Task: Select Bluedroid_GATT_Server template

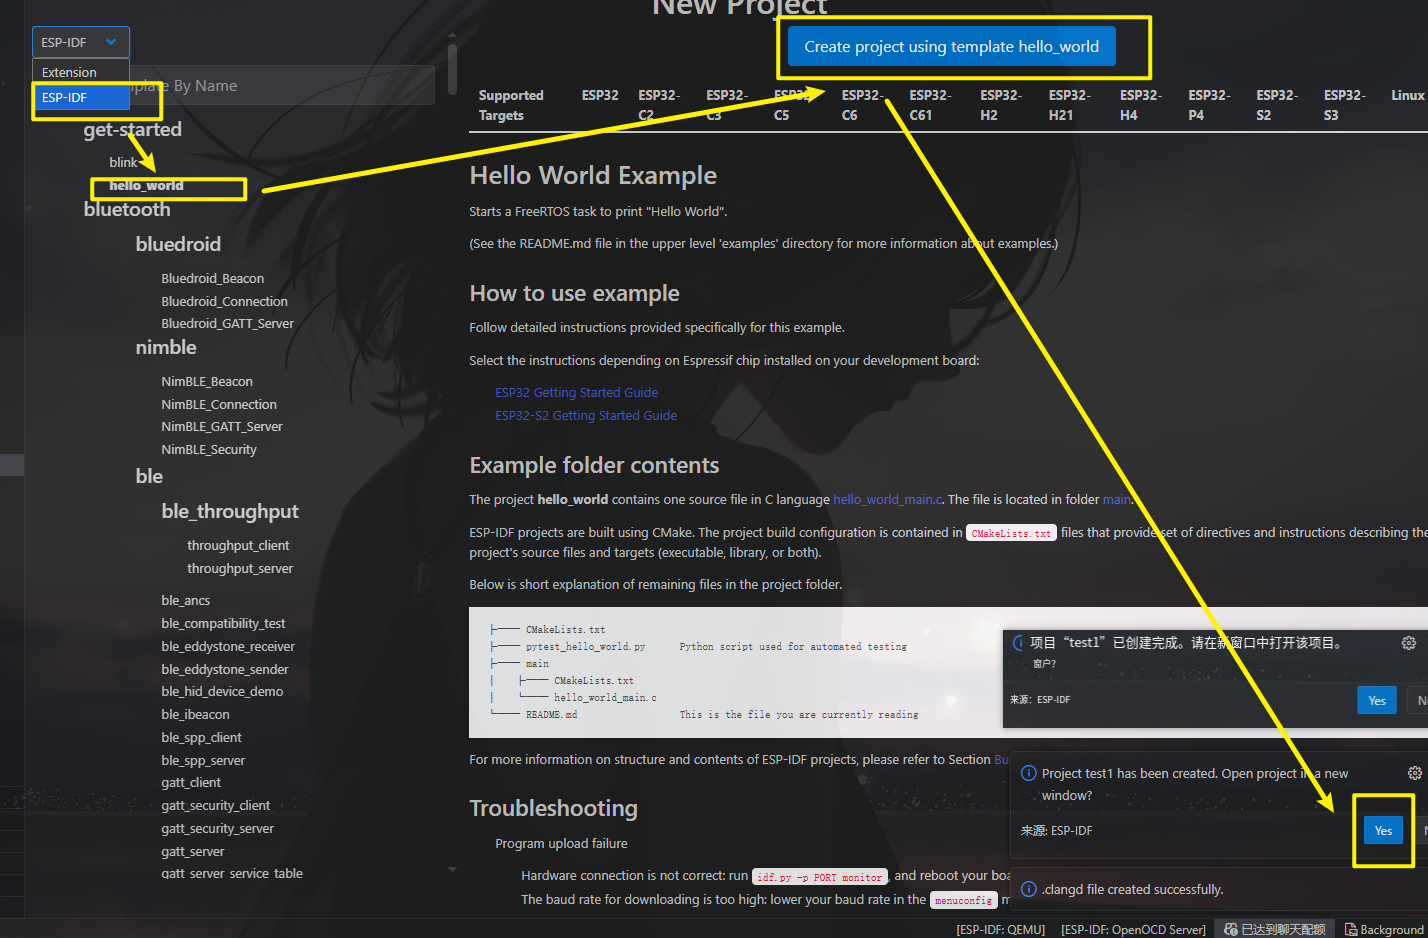Action: coord(228,323)
